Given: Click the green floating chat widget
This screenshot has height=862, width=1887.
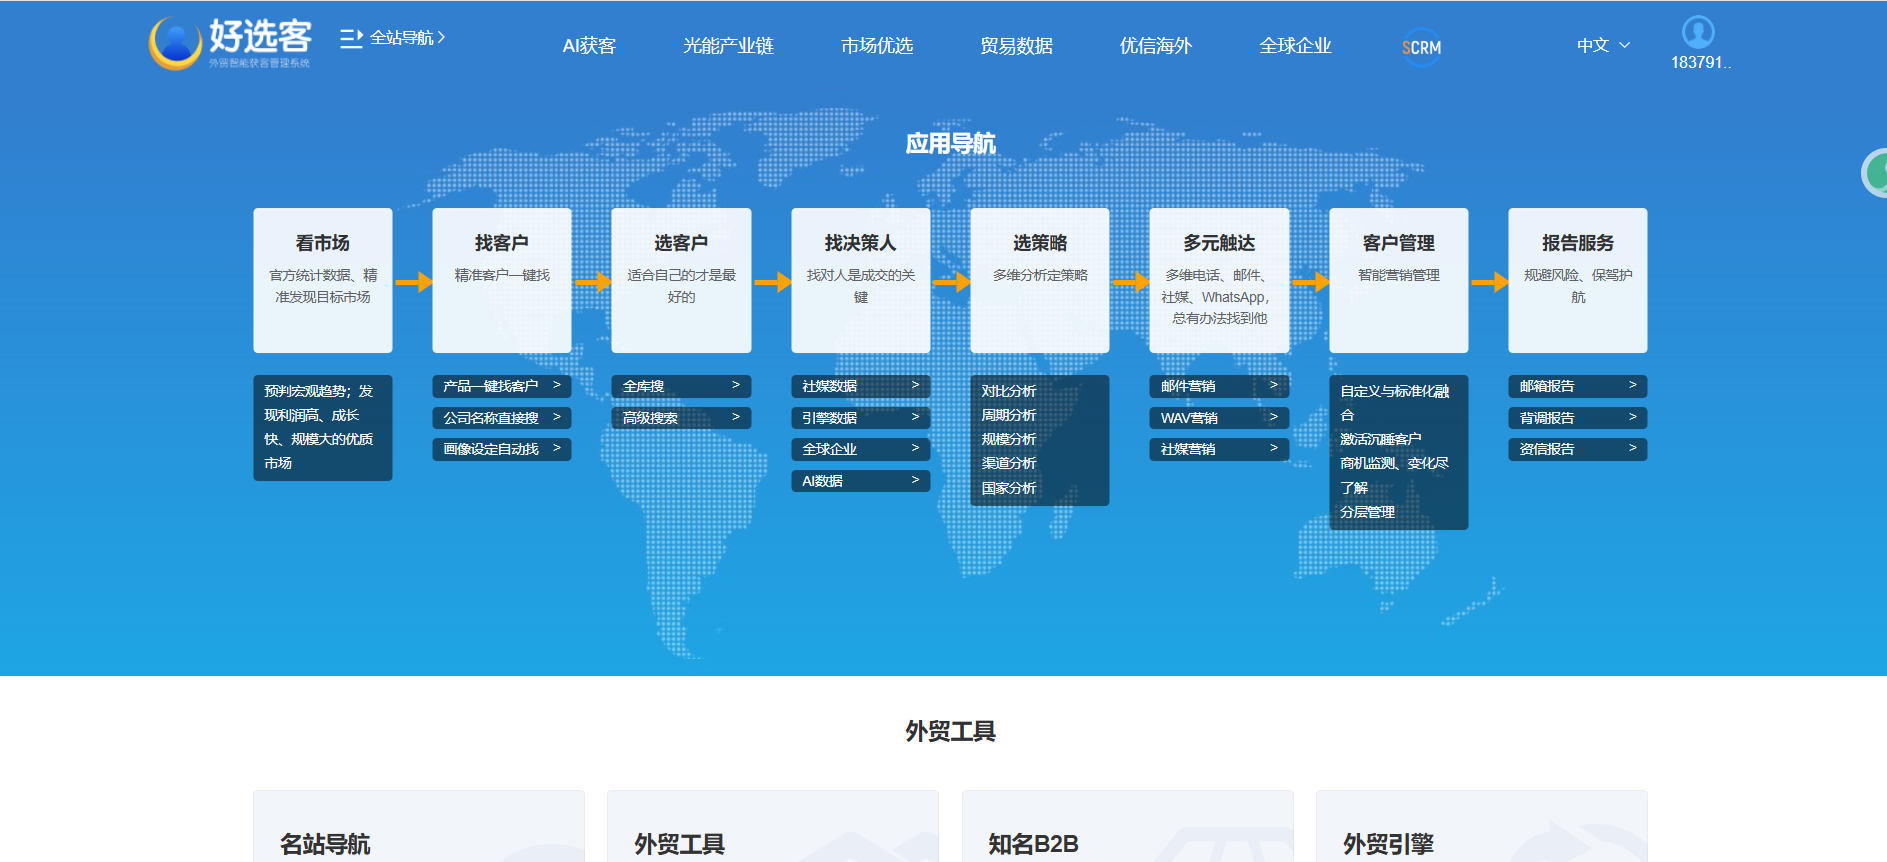Looking at the screenshot, I should 1875,173.
